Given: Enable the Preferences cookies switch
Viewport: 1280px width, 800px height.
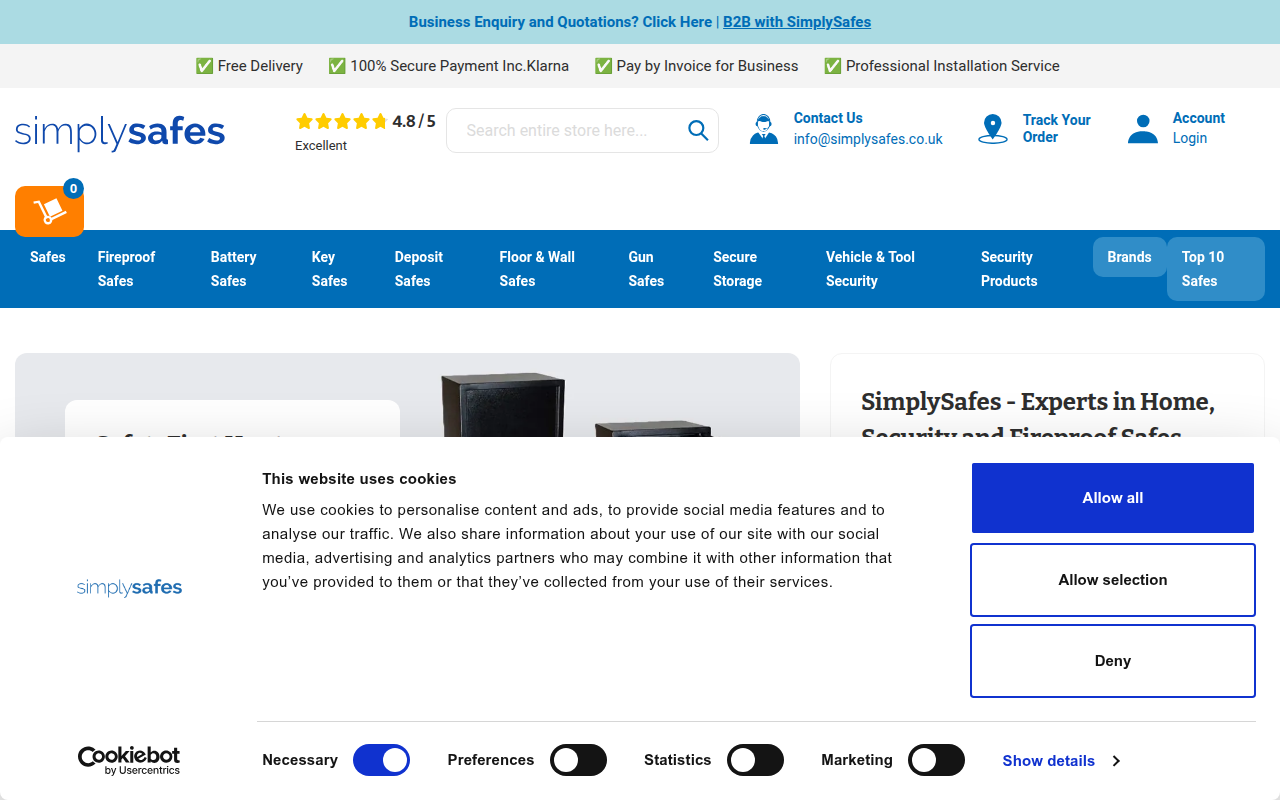Looking at the screenshot, I should 579,760.
